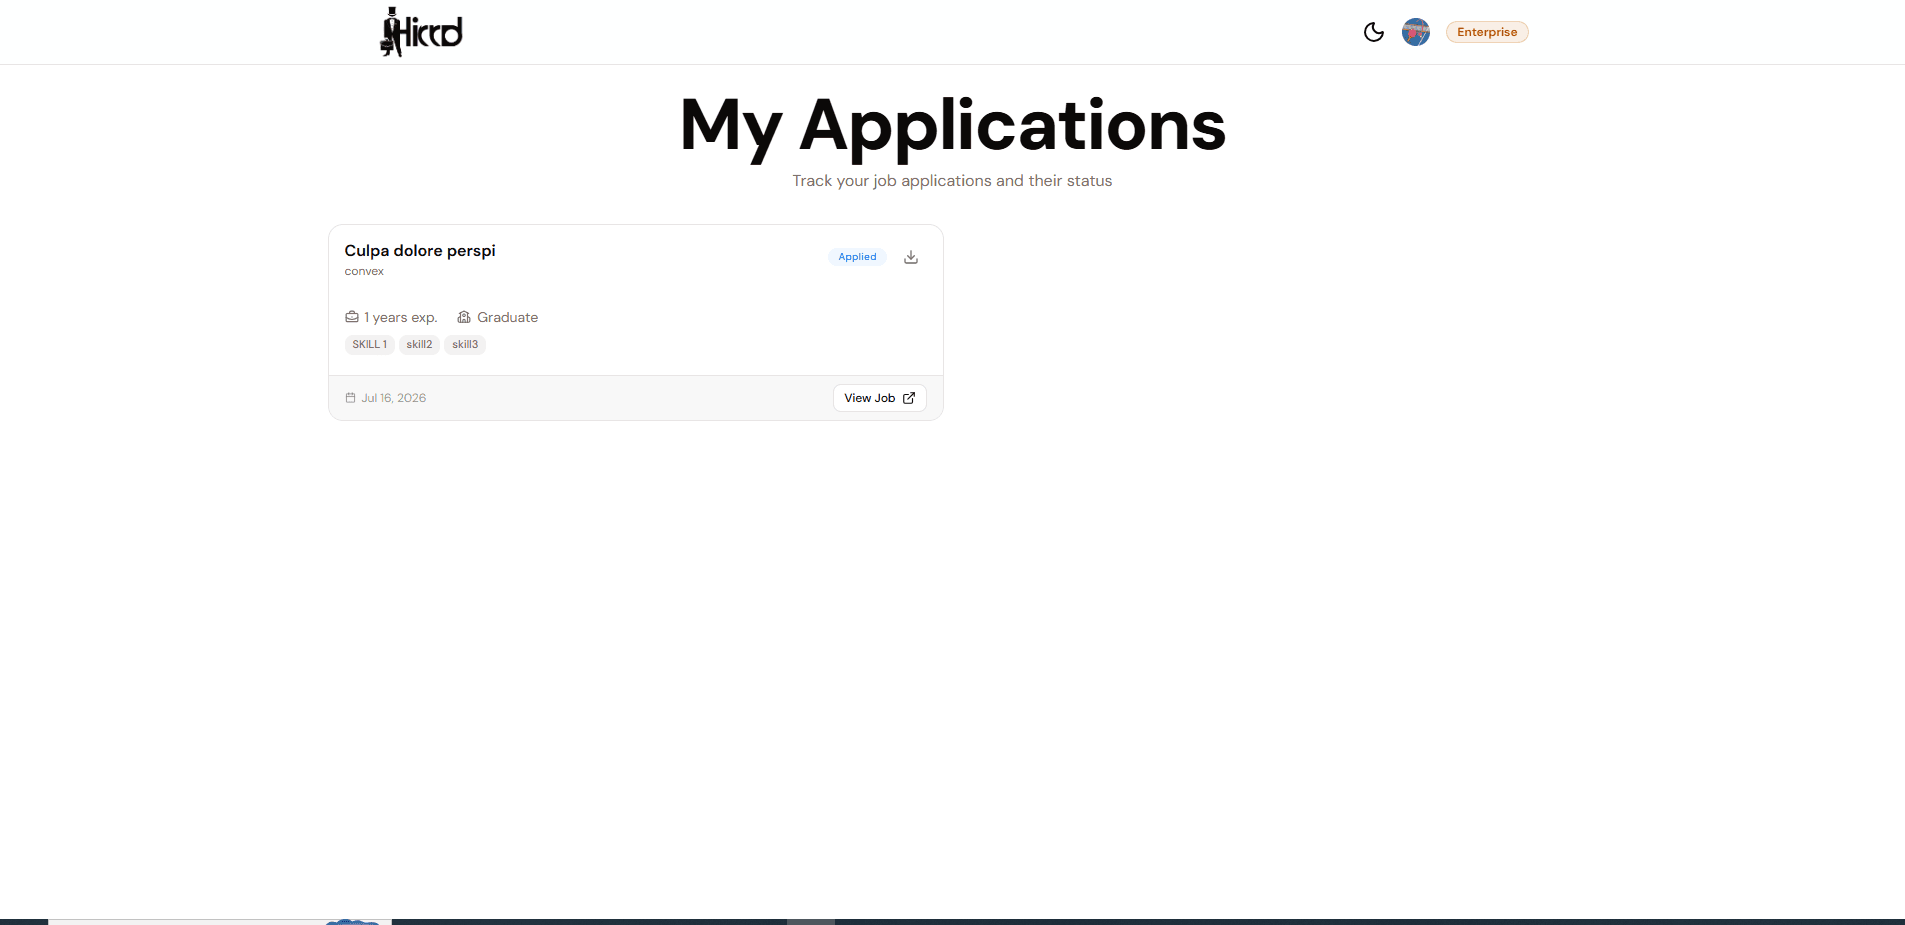Click the briefcase icon beside years exp.
Image resolution: width=1905 pixels, height=925 pixels.
pyautogui.click(x=352, y=317)
